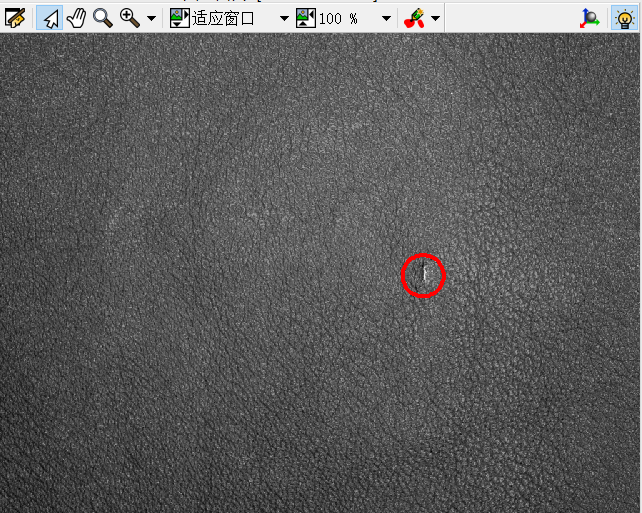Screen dimensions: 642x513
Task: Select the arrow pointer tool
Action: (x=50, y=18)
